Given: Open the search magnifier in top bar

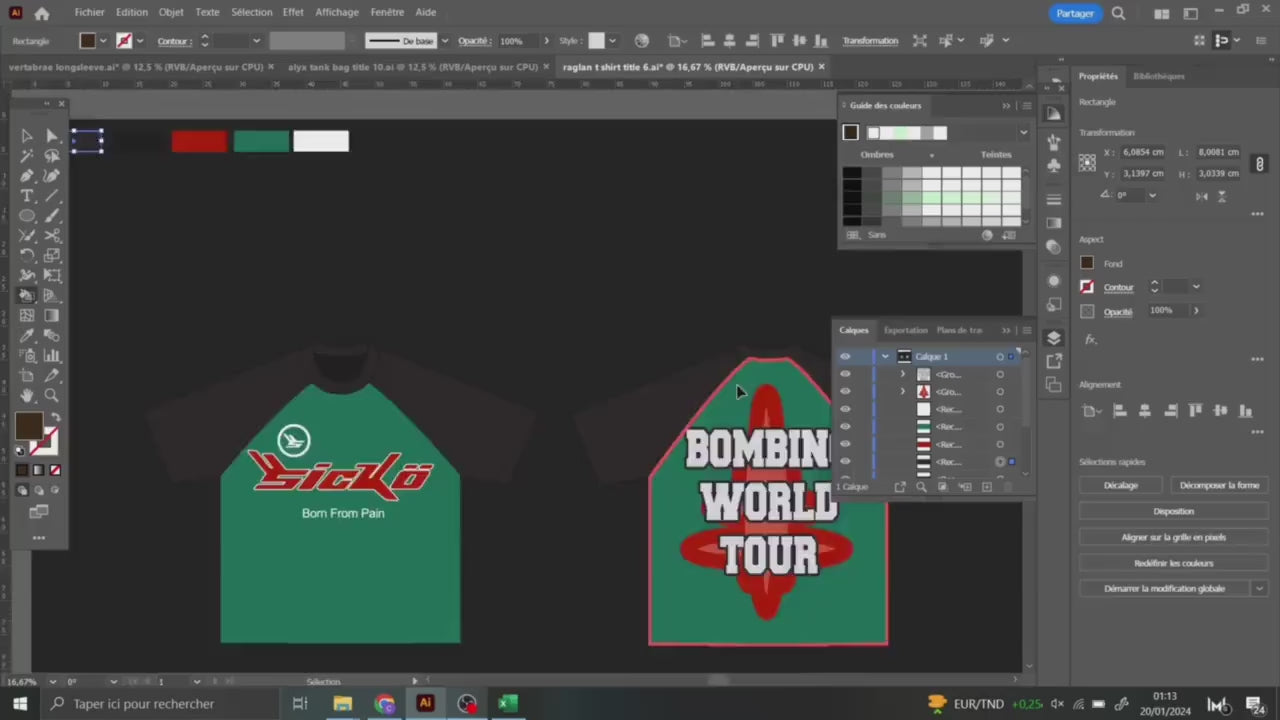Looking at the screenshot, I should 1119,13.
